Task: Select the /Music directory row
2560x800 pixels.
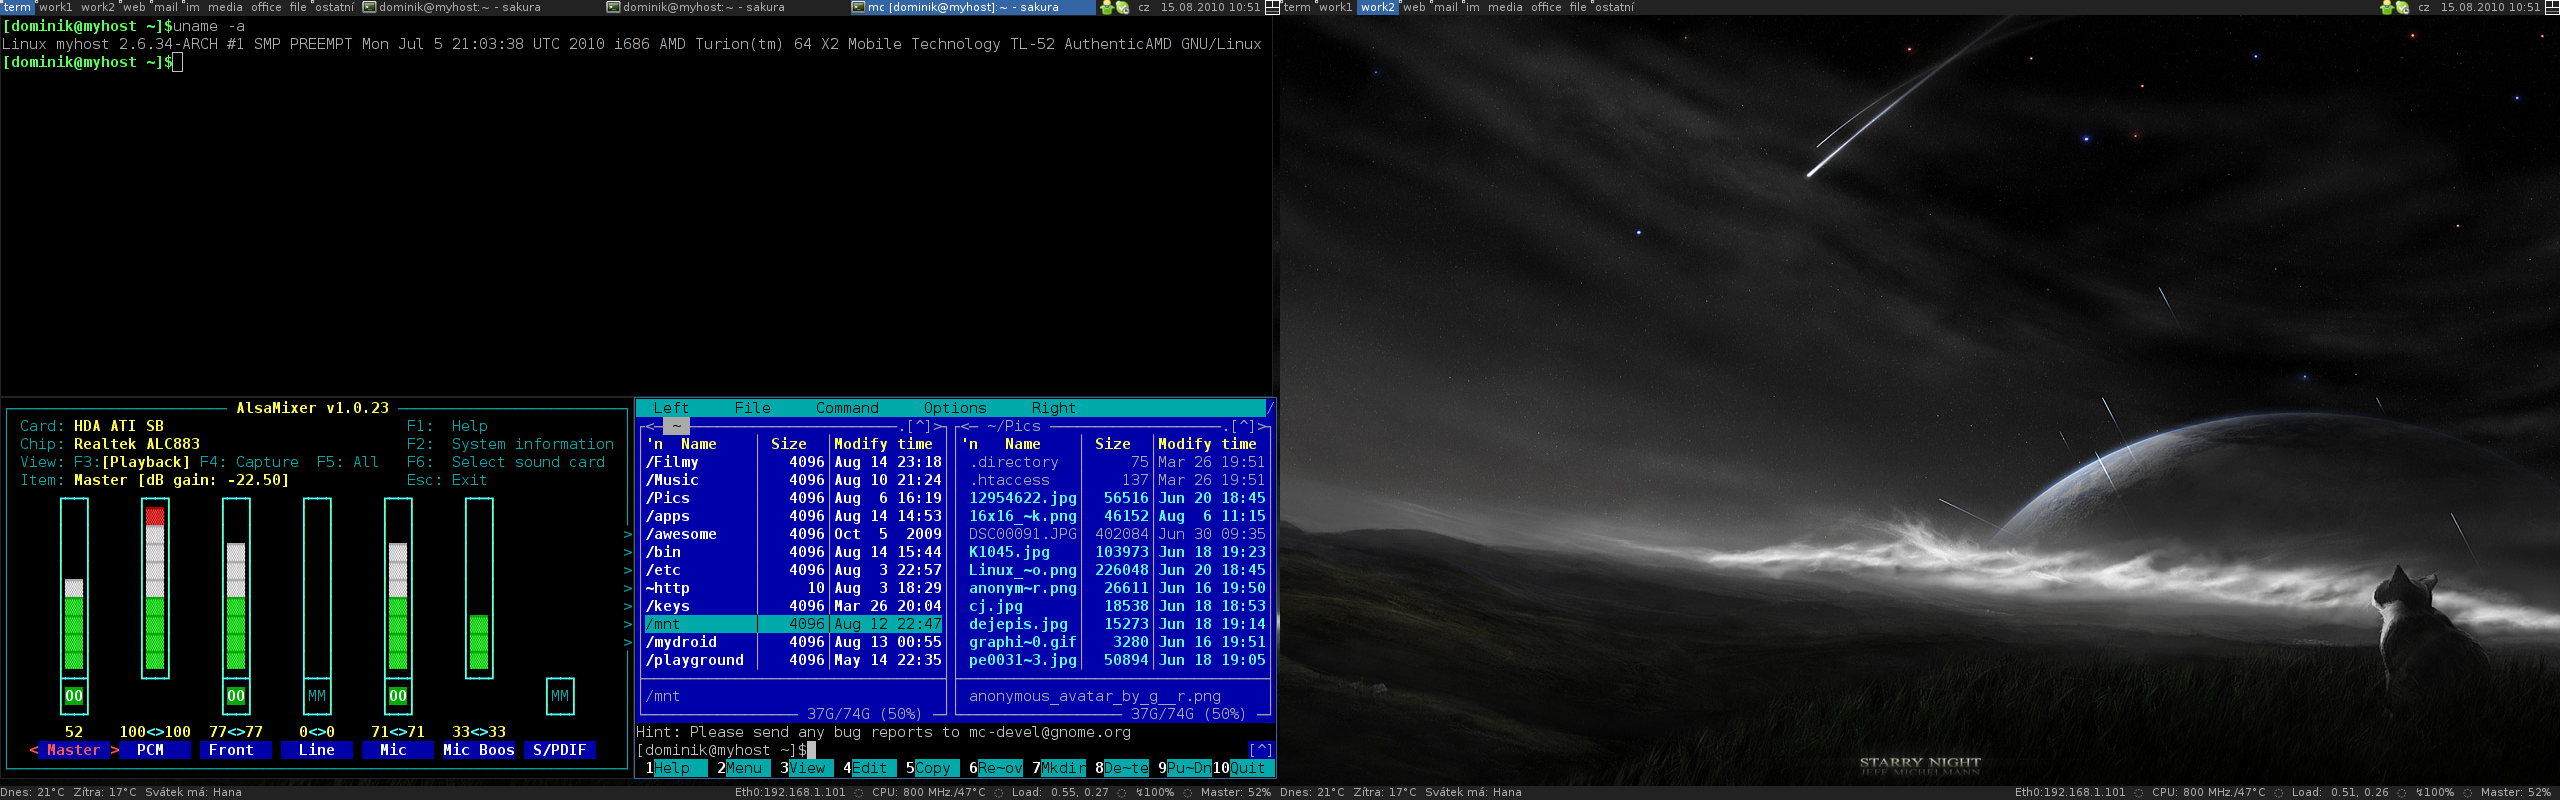Action: click(794, 480)
